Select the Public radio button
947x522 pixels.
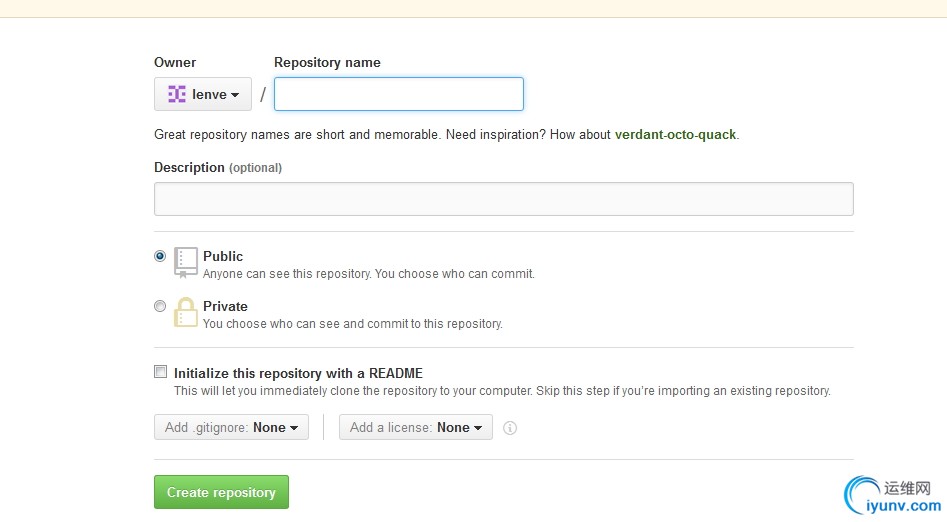[160, 256]
